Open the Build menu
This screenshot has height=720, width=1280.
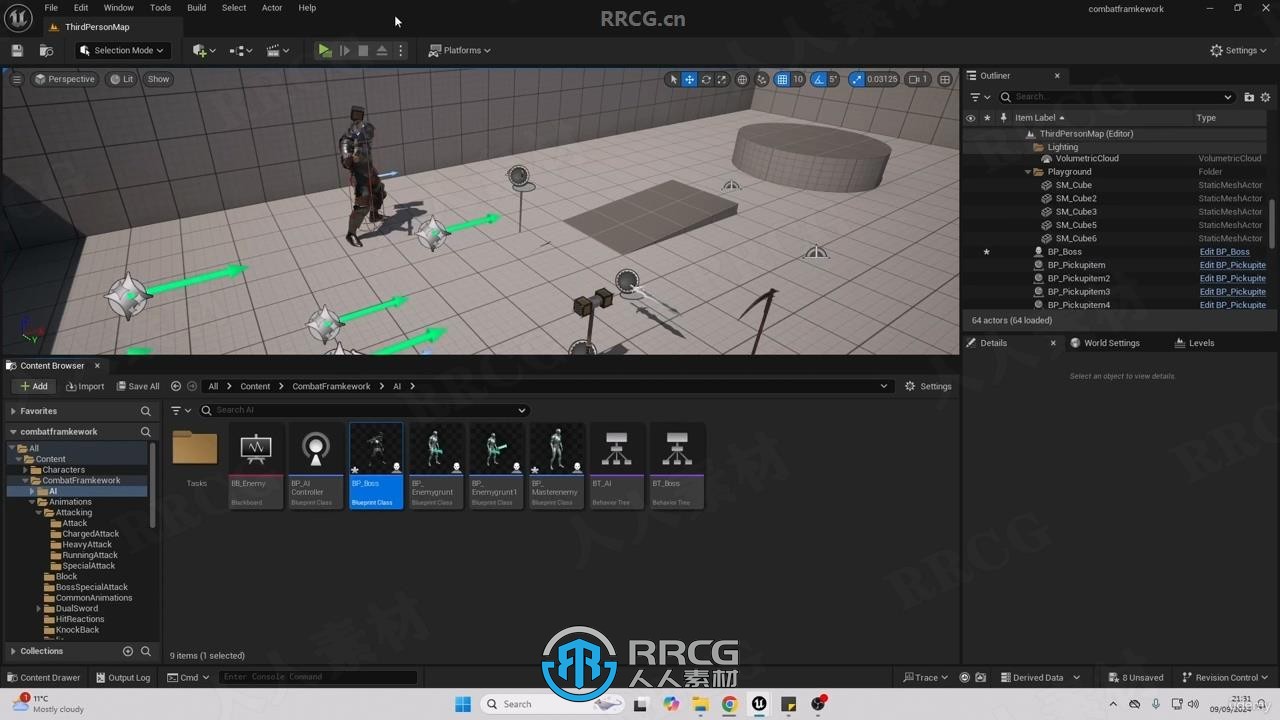197,8
